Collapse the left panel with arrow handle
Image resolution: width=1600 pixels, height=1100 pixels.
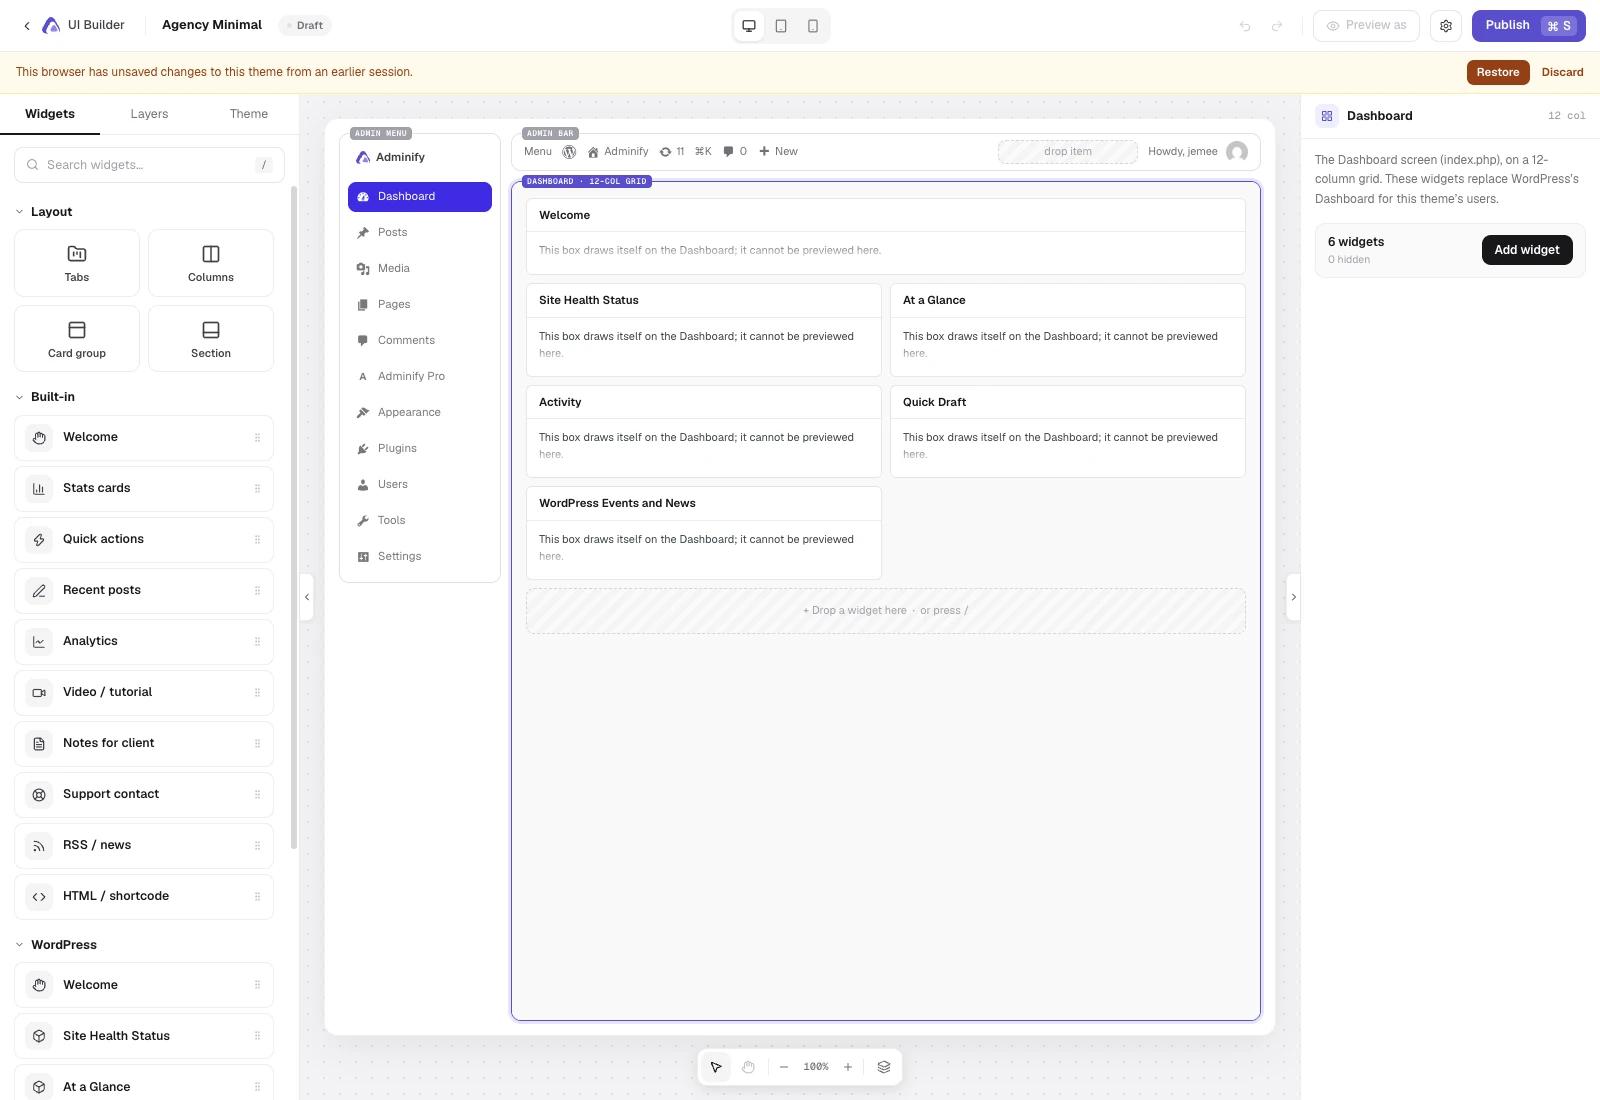307,597
